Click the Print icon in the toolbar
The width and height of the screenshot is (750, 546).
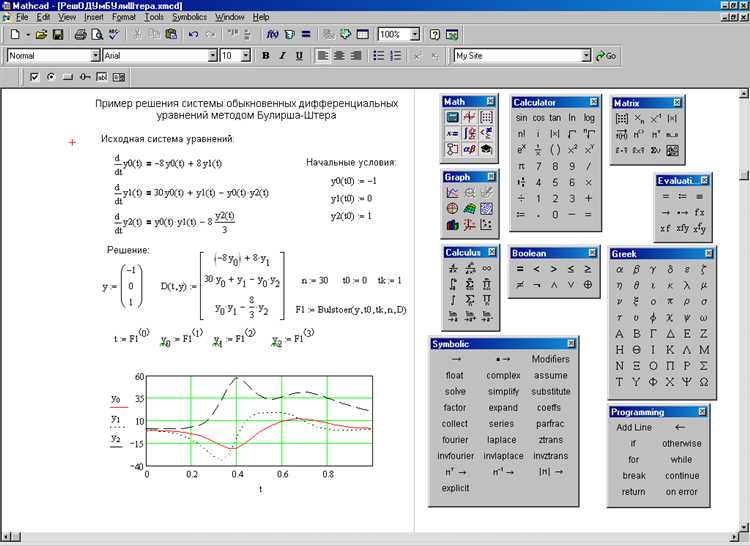pos(80,34)
